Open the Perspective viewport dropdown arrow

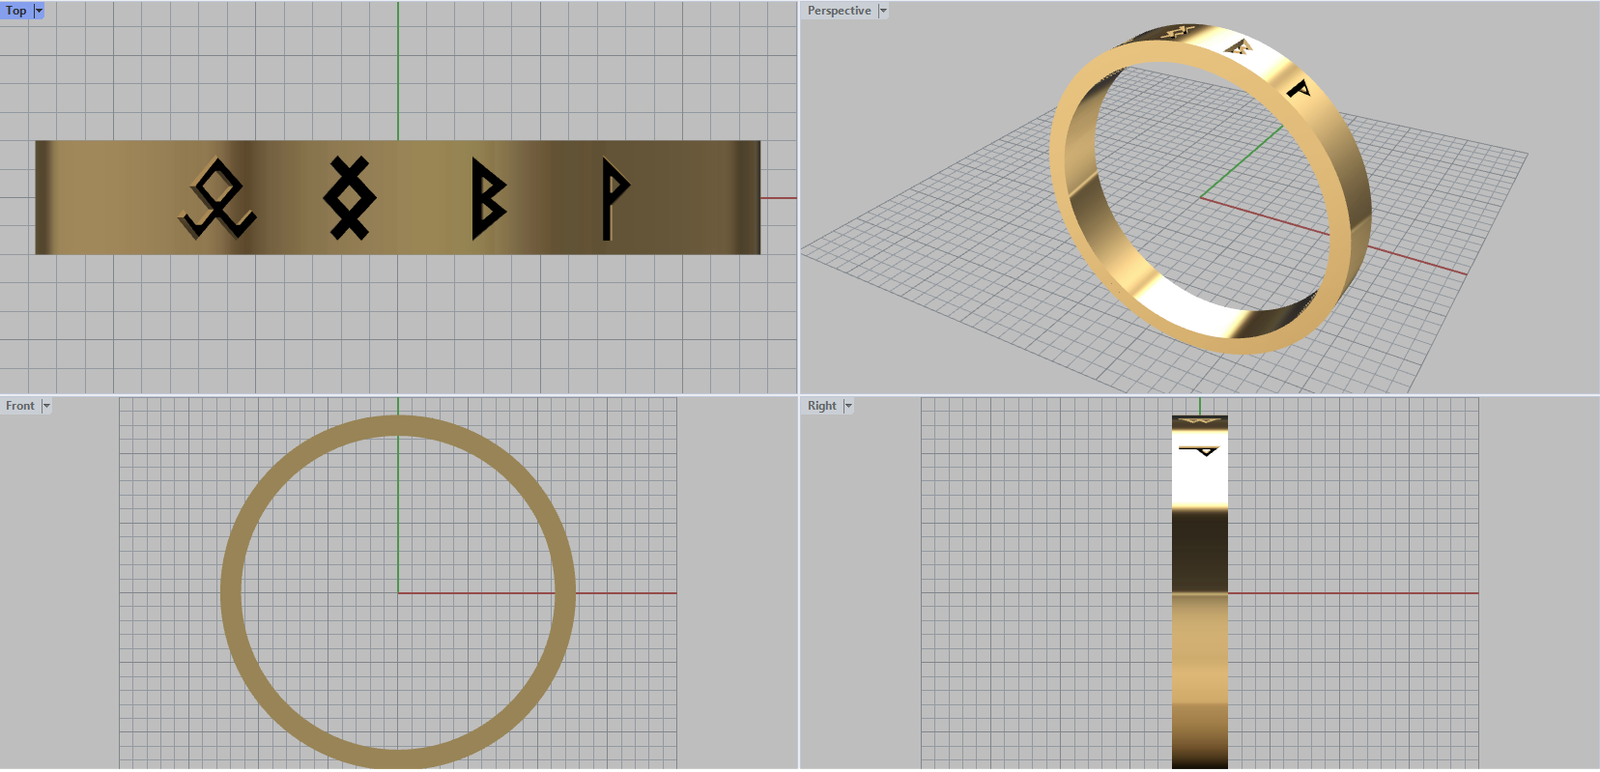coord(883,11)
